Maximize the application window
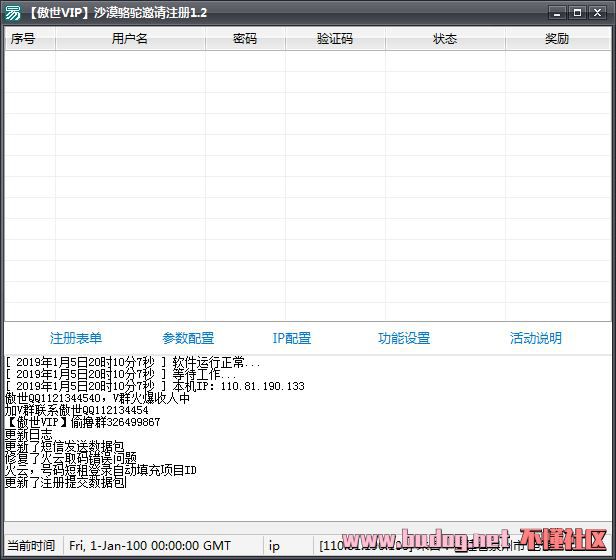Screen dimensions: 616x560 pos(577,13)
